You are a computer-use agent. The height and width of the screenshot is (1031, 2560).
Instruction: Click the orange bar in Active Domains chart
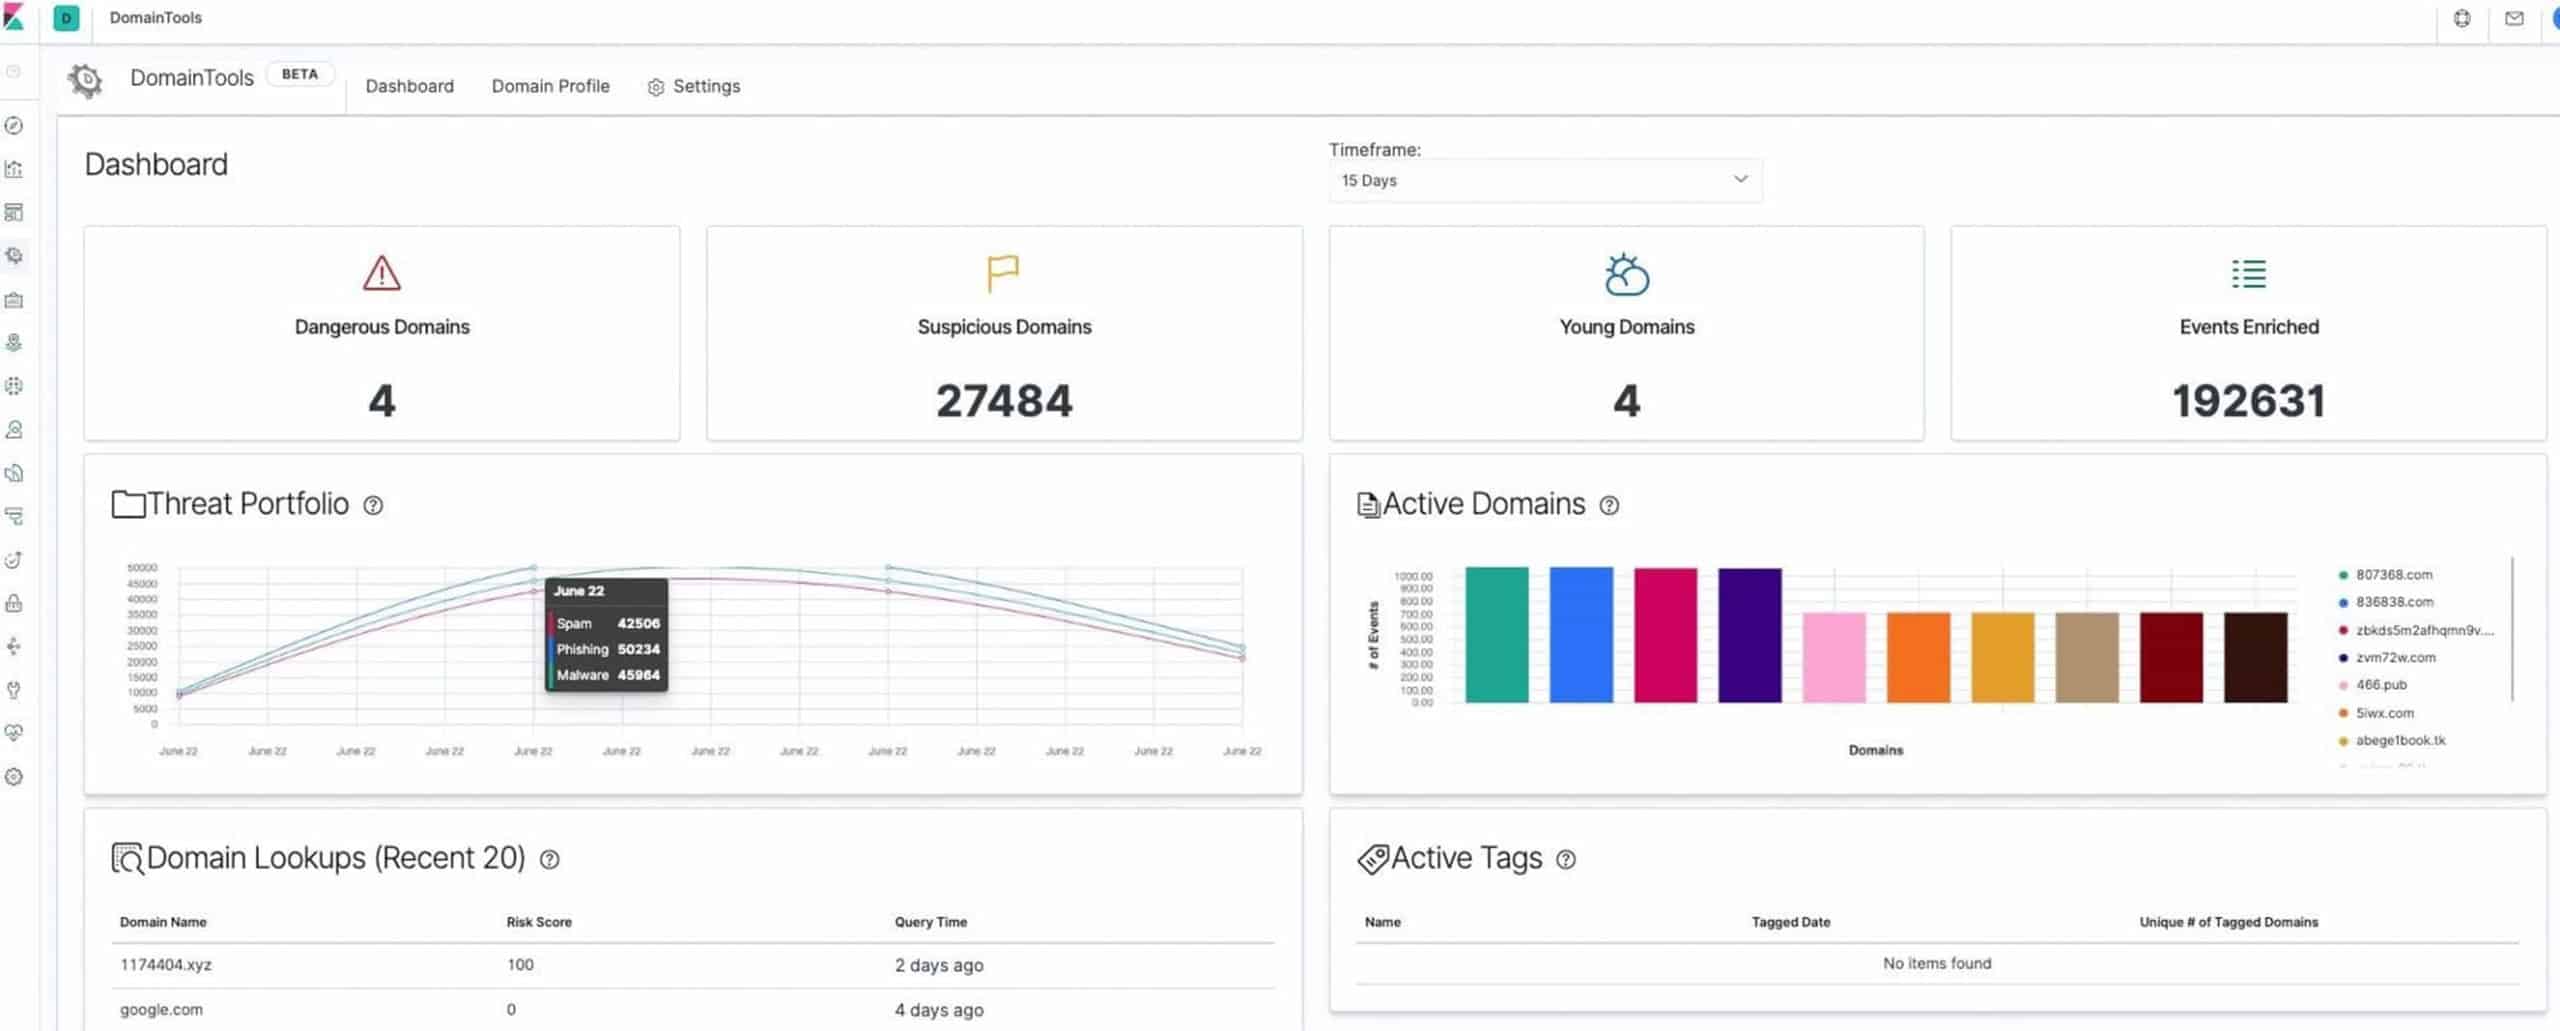(1918, 658)
